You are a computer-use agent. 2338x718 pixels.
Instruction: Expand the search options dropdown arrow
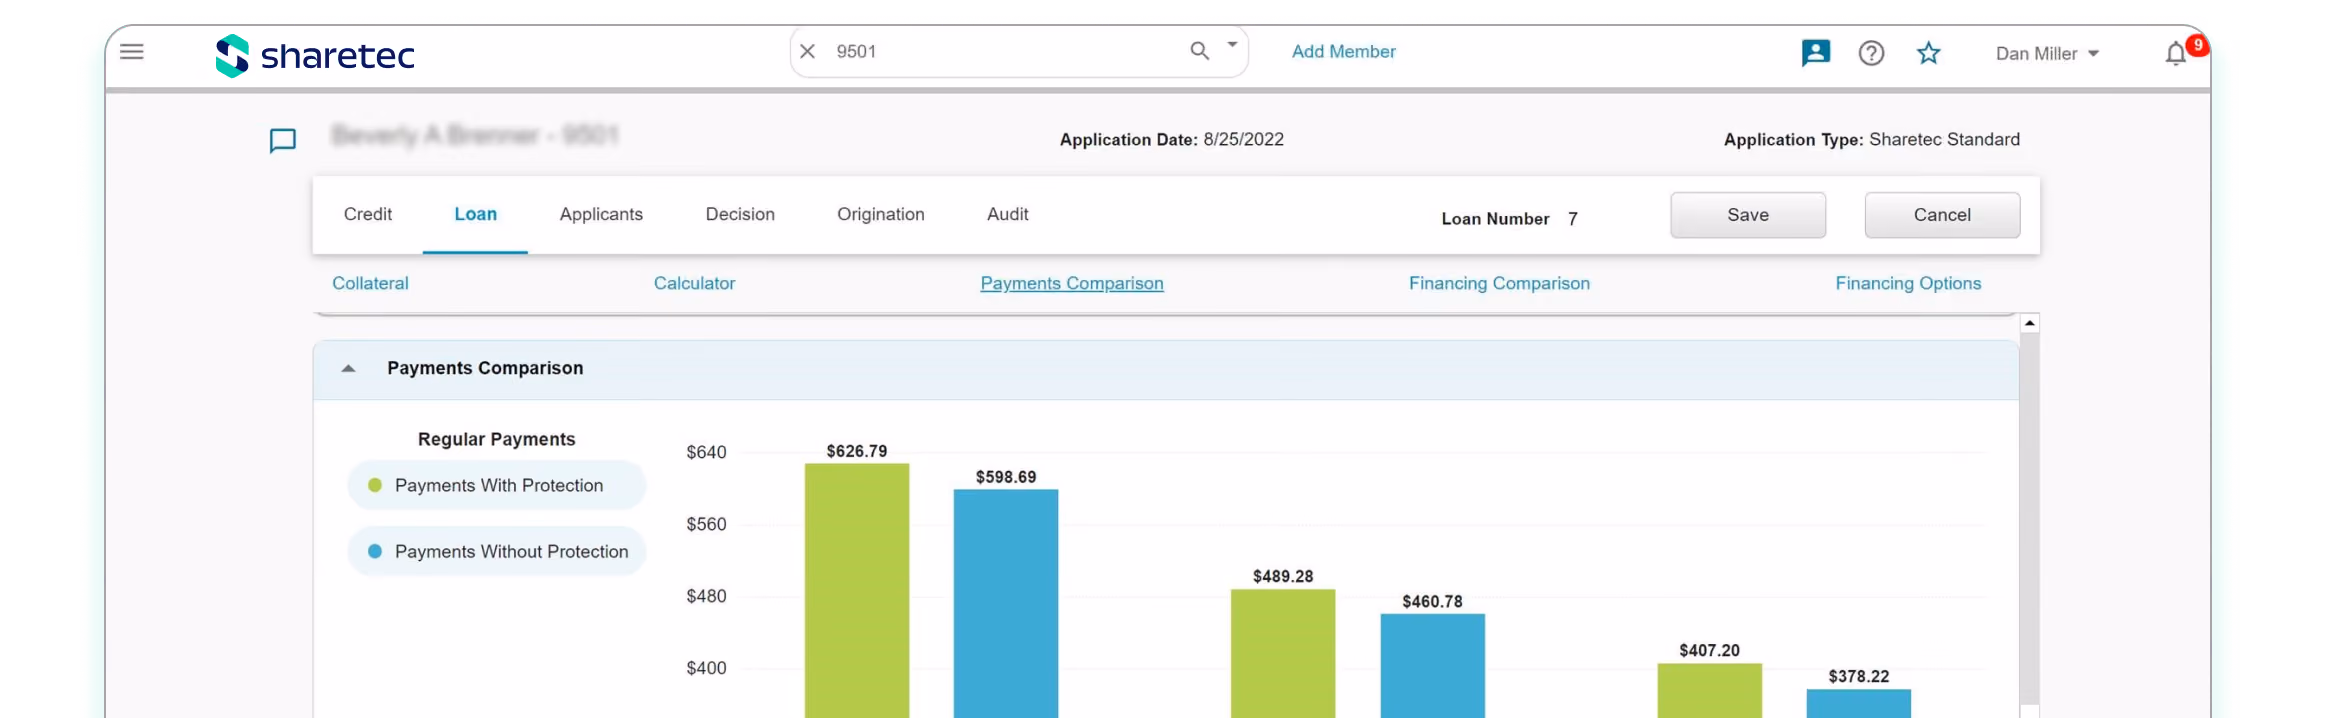pos(1233,45)
